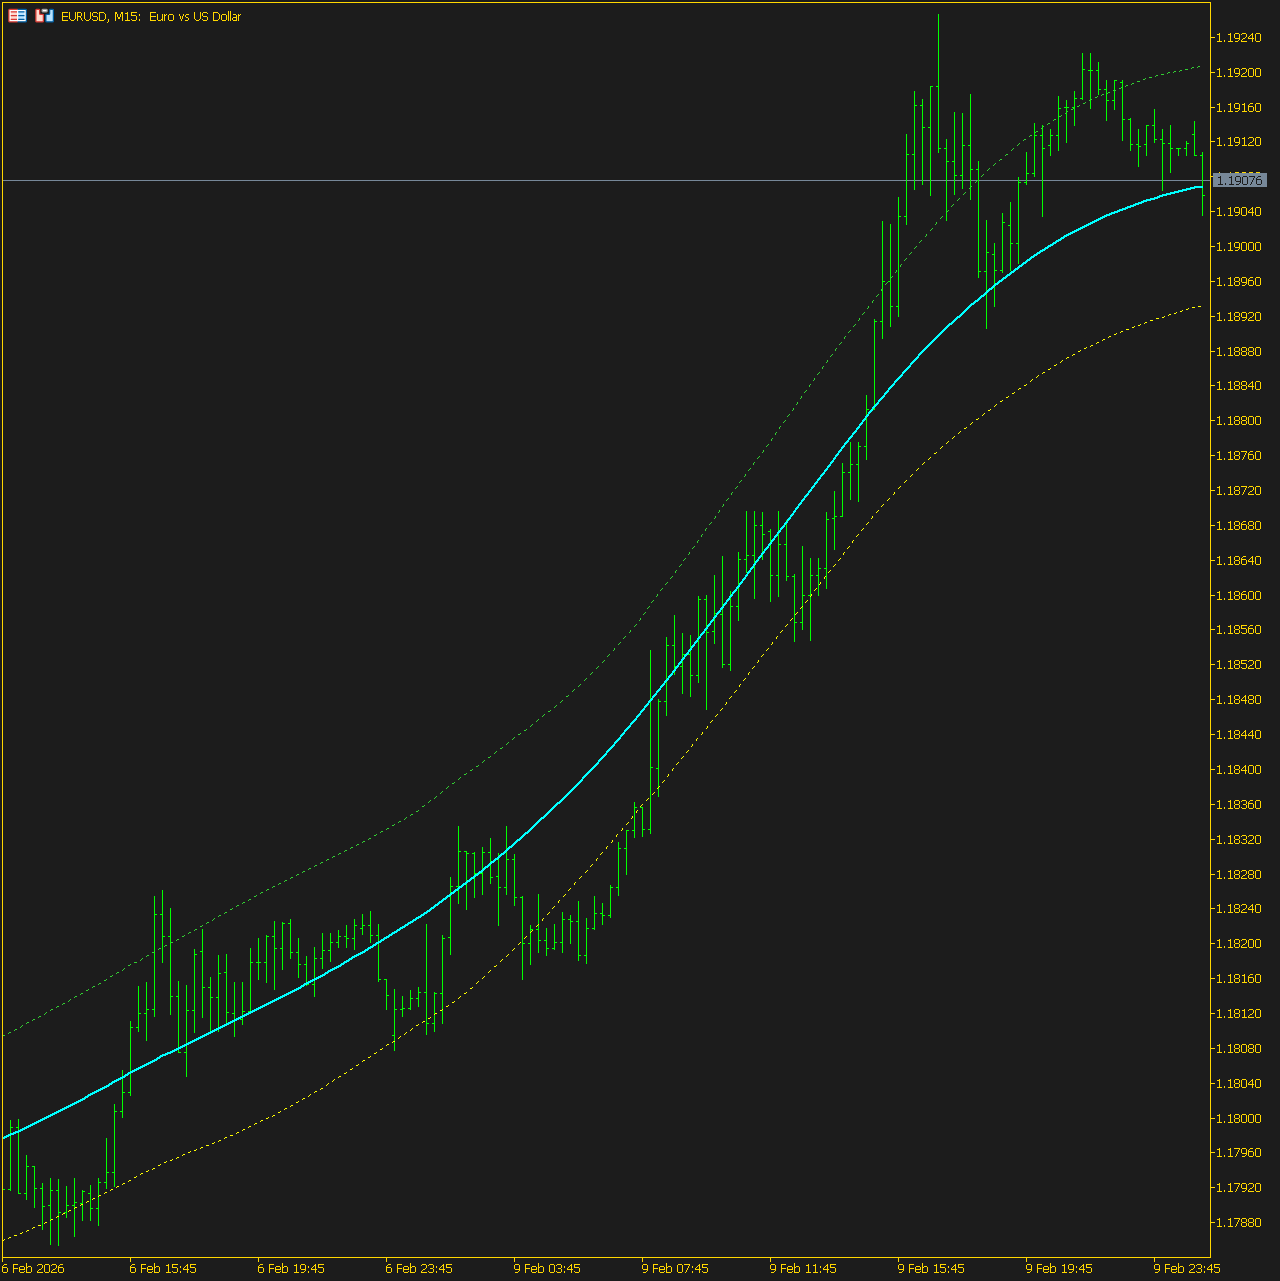Image resolution: width=1280 pixels, height=1281 pixels.
Task: Open the One Click Trading panel icon
Action: pos(17,16)
